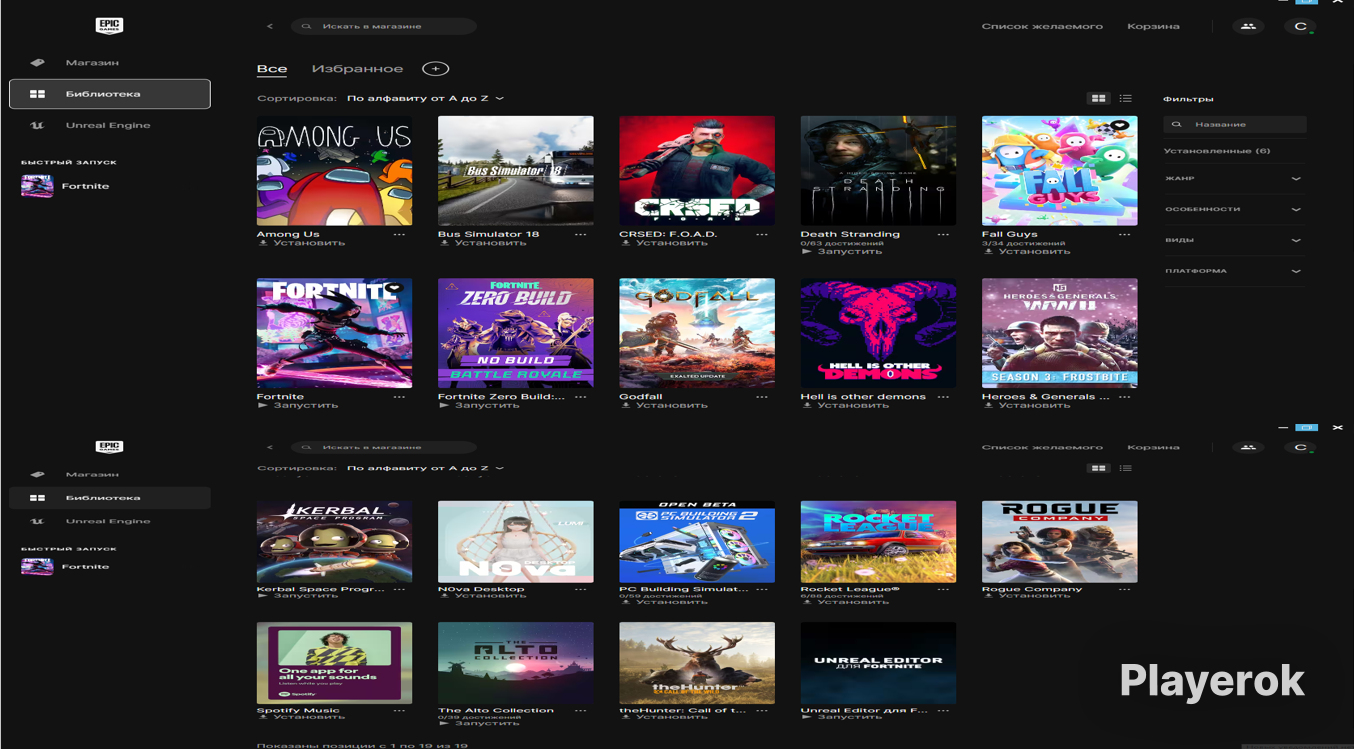Launch Fortnite from the quick launch icon

37,186
